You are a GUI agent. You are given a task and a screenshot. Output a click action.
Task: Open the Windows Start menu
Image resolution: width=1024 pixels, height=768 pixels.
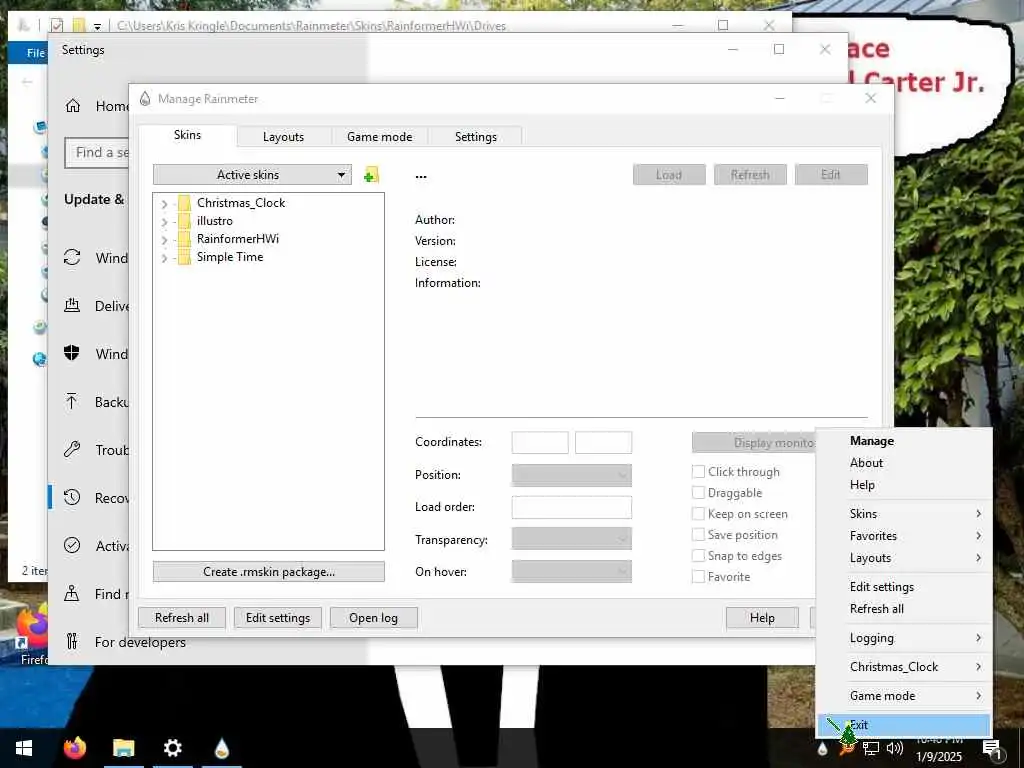(24, 748)
